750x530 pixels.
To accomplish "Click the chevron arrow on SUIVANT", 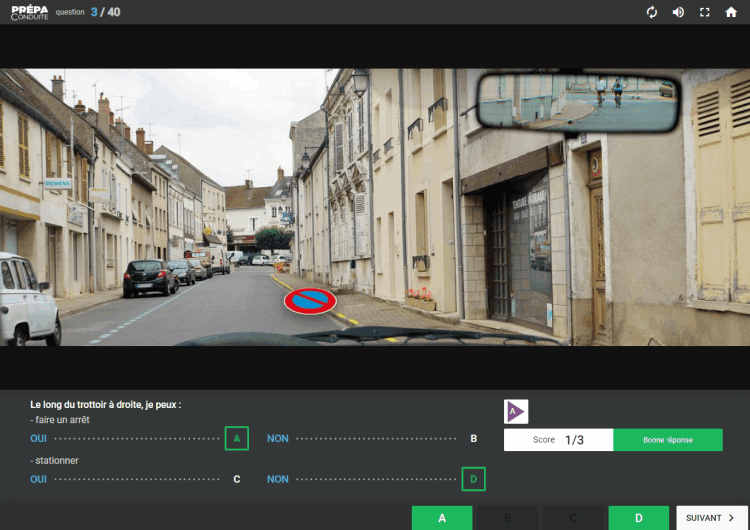I will 732,518.
